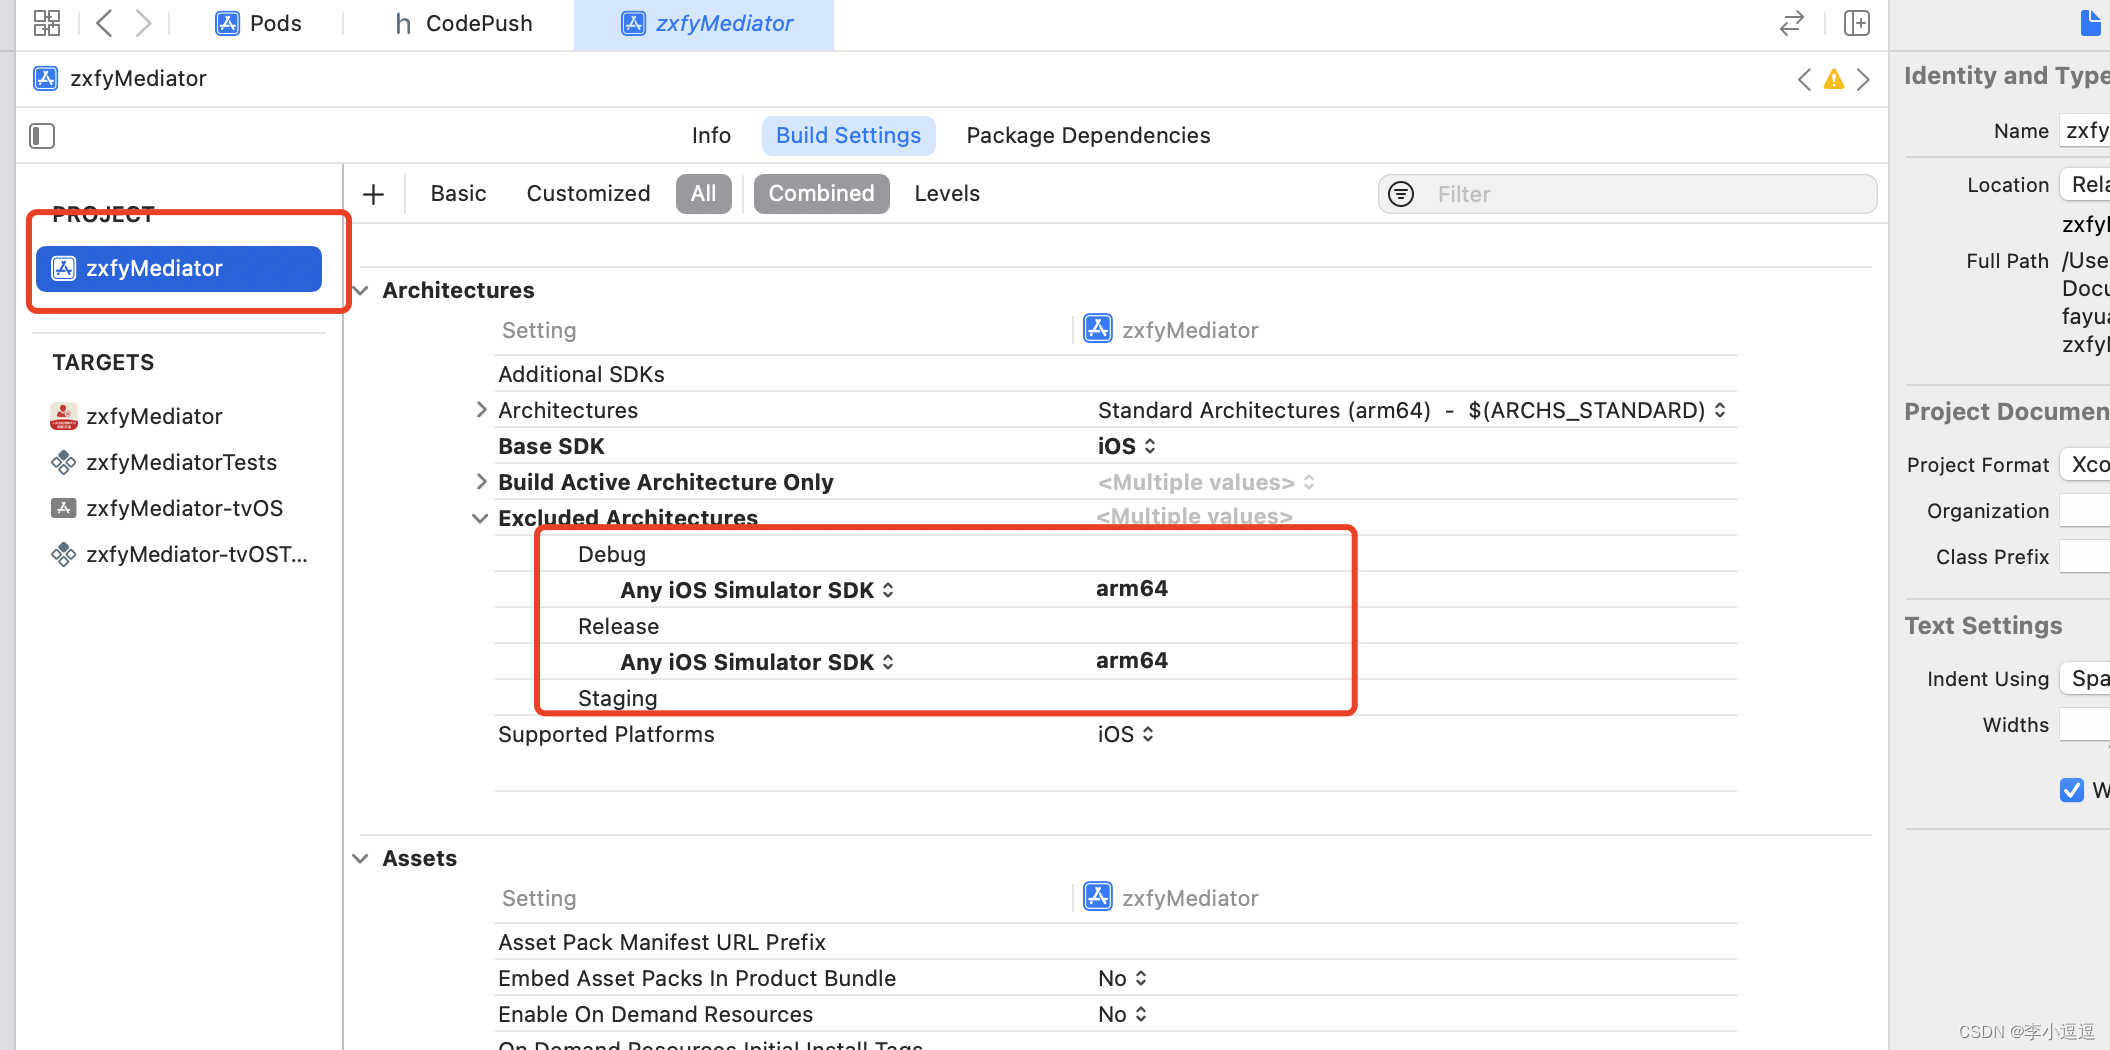The image size is (2110, 1050).
Task: Open Debug Any iOS Simulator SDK dropdown
Action: pyautogui.click(x=757, y=590)
